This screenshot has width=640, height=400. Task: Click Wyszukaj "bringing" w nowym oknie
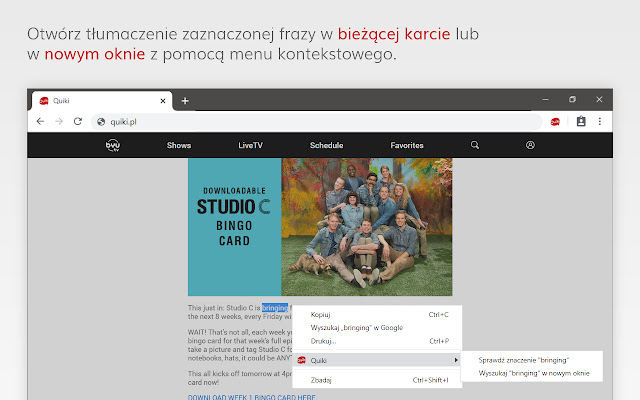click(534, 373)
